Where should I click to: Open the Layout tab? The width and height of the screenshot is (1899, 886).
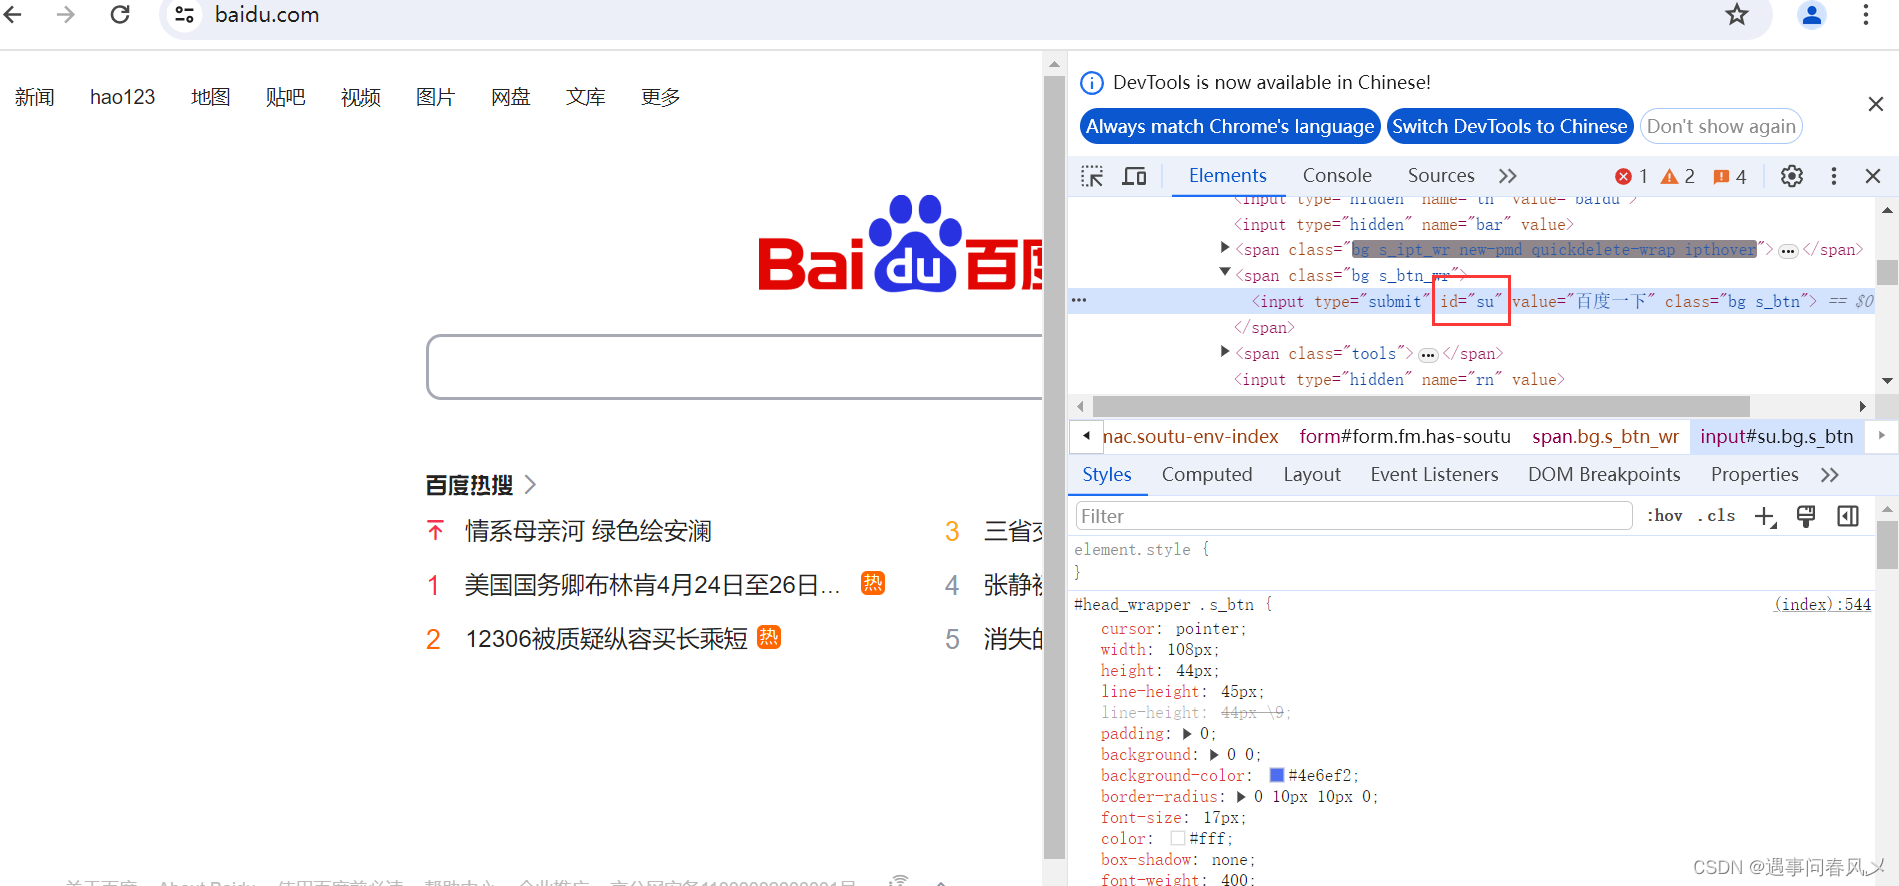point(1312,475)
